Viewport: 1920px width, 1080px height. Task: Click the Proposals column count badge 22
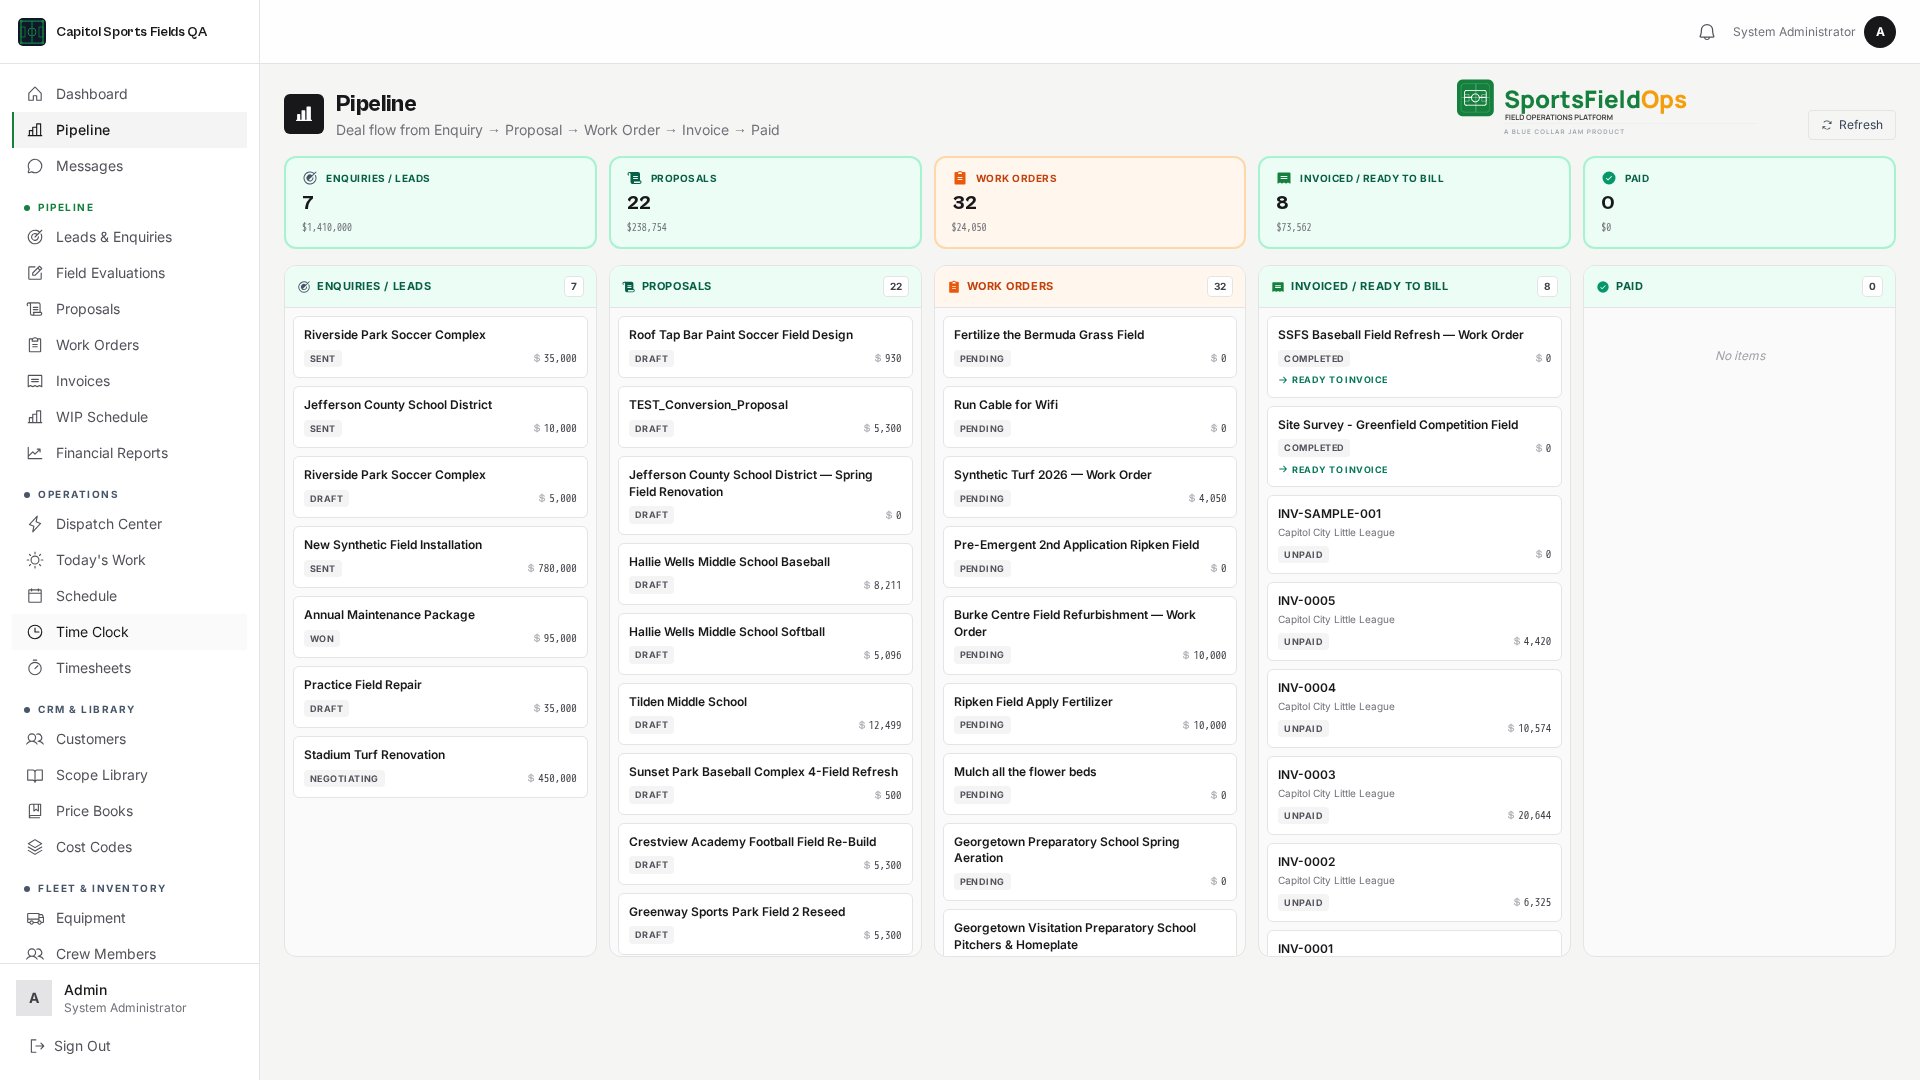(896, 287)
